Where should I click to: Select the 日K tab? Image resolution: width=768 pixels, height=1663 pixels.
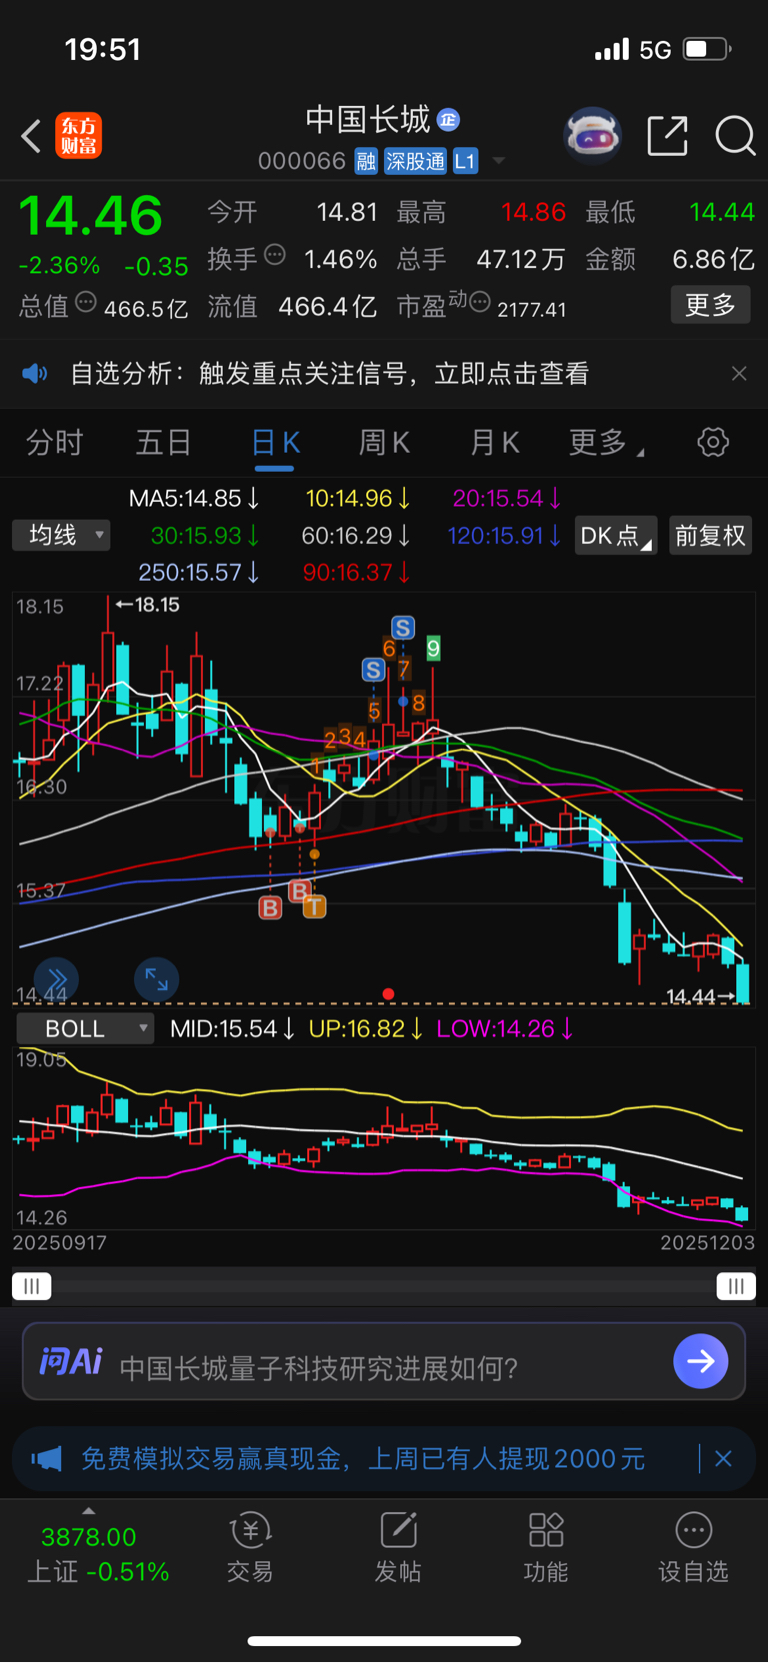pyautogui.click(x=275, y=442)
